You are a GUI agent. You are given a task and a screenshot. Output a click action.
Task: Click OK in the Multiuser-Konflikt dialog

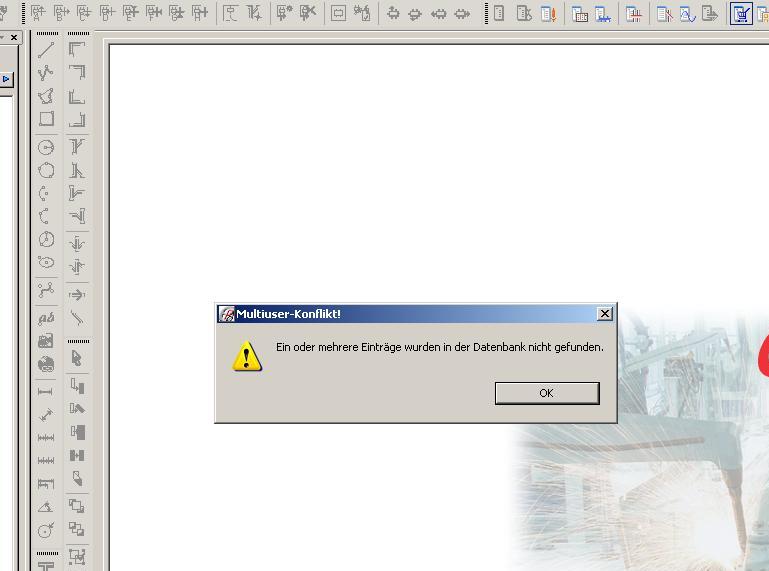547,393
